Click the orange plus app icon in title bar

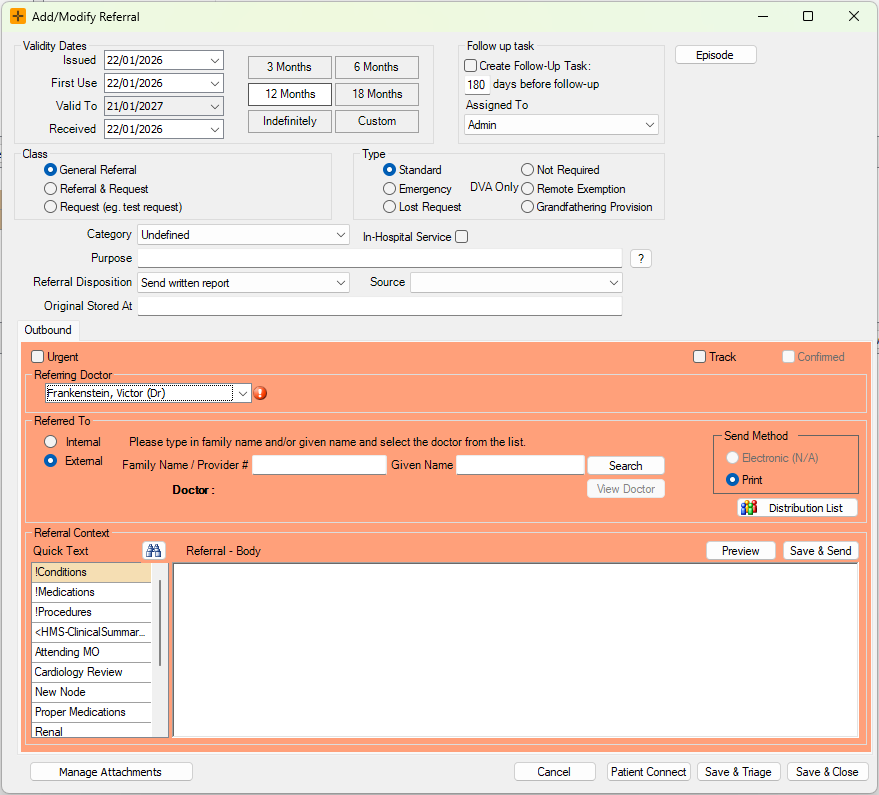(18, 17)
